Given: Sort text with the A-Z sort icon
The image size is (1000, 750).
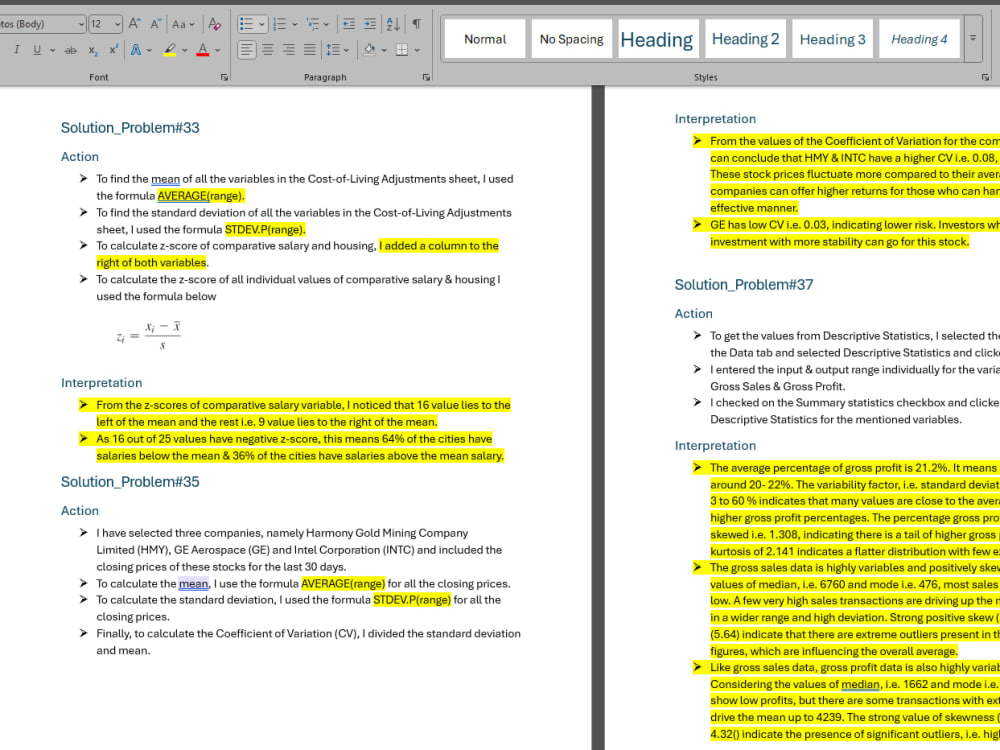Looking at the screenshot, I should 393,24.
